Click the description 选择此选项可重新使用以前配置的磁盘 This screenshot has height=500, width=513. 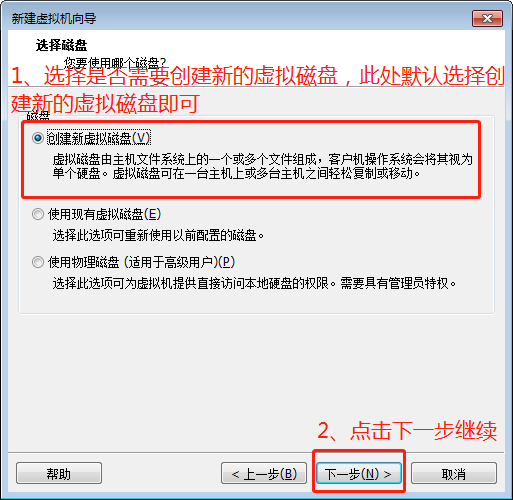(158, 236)
